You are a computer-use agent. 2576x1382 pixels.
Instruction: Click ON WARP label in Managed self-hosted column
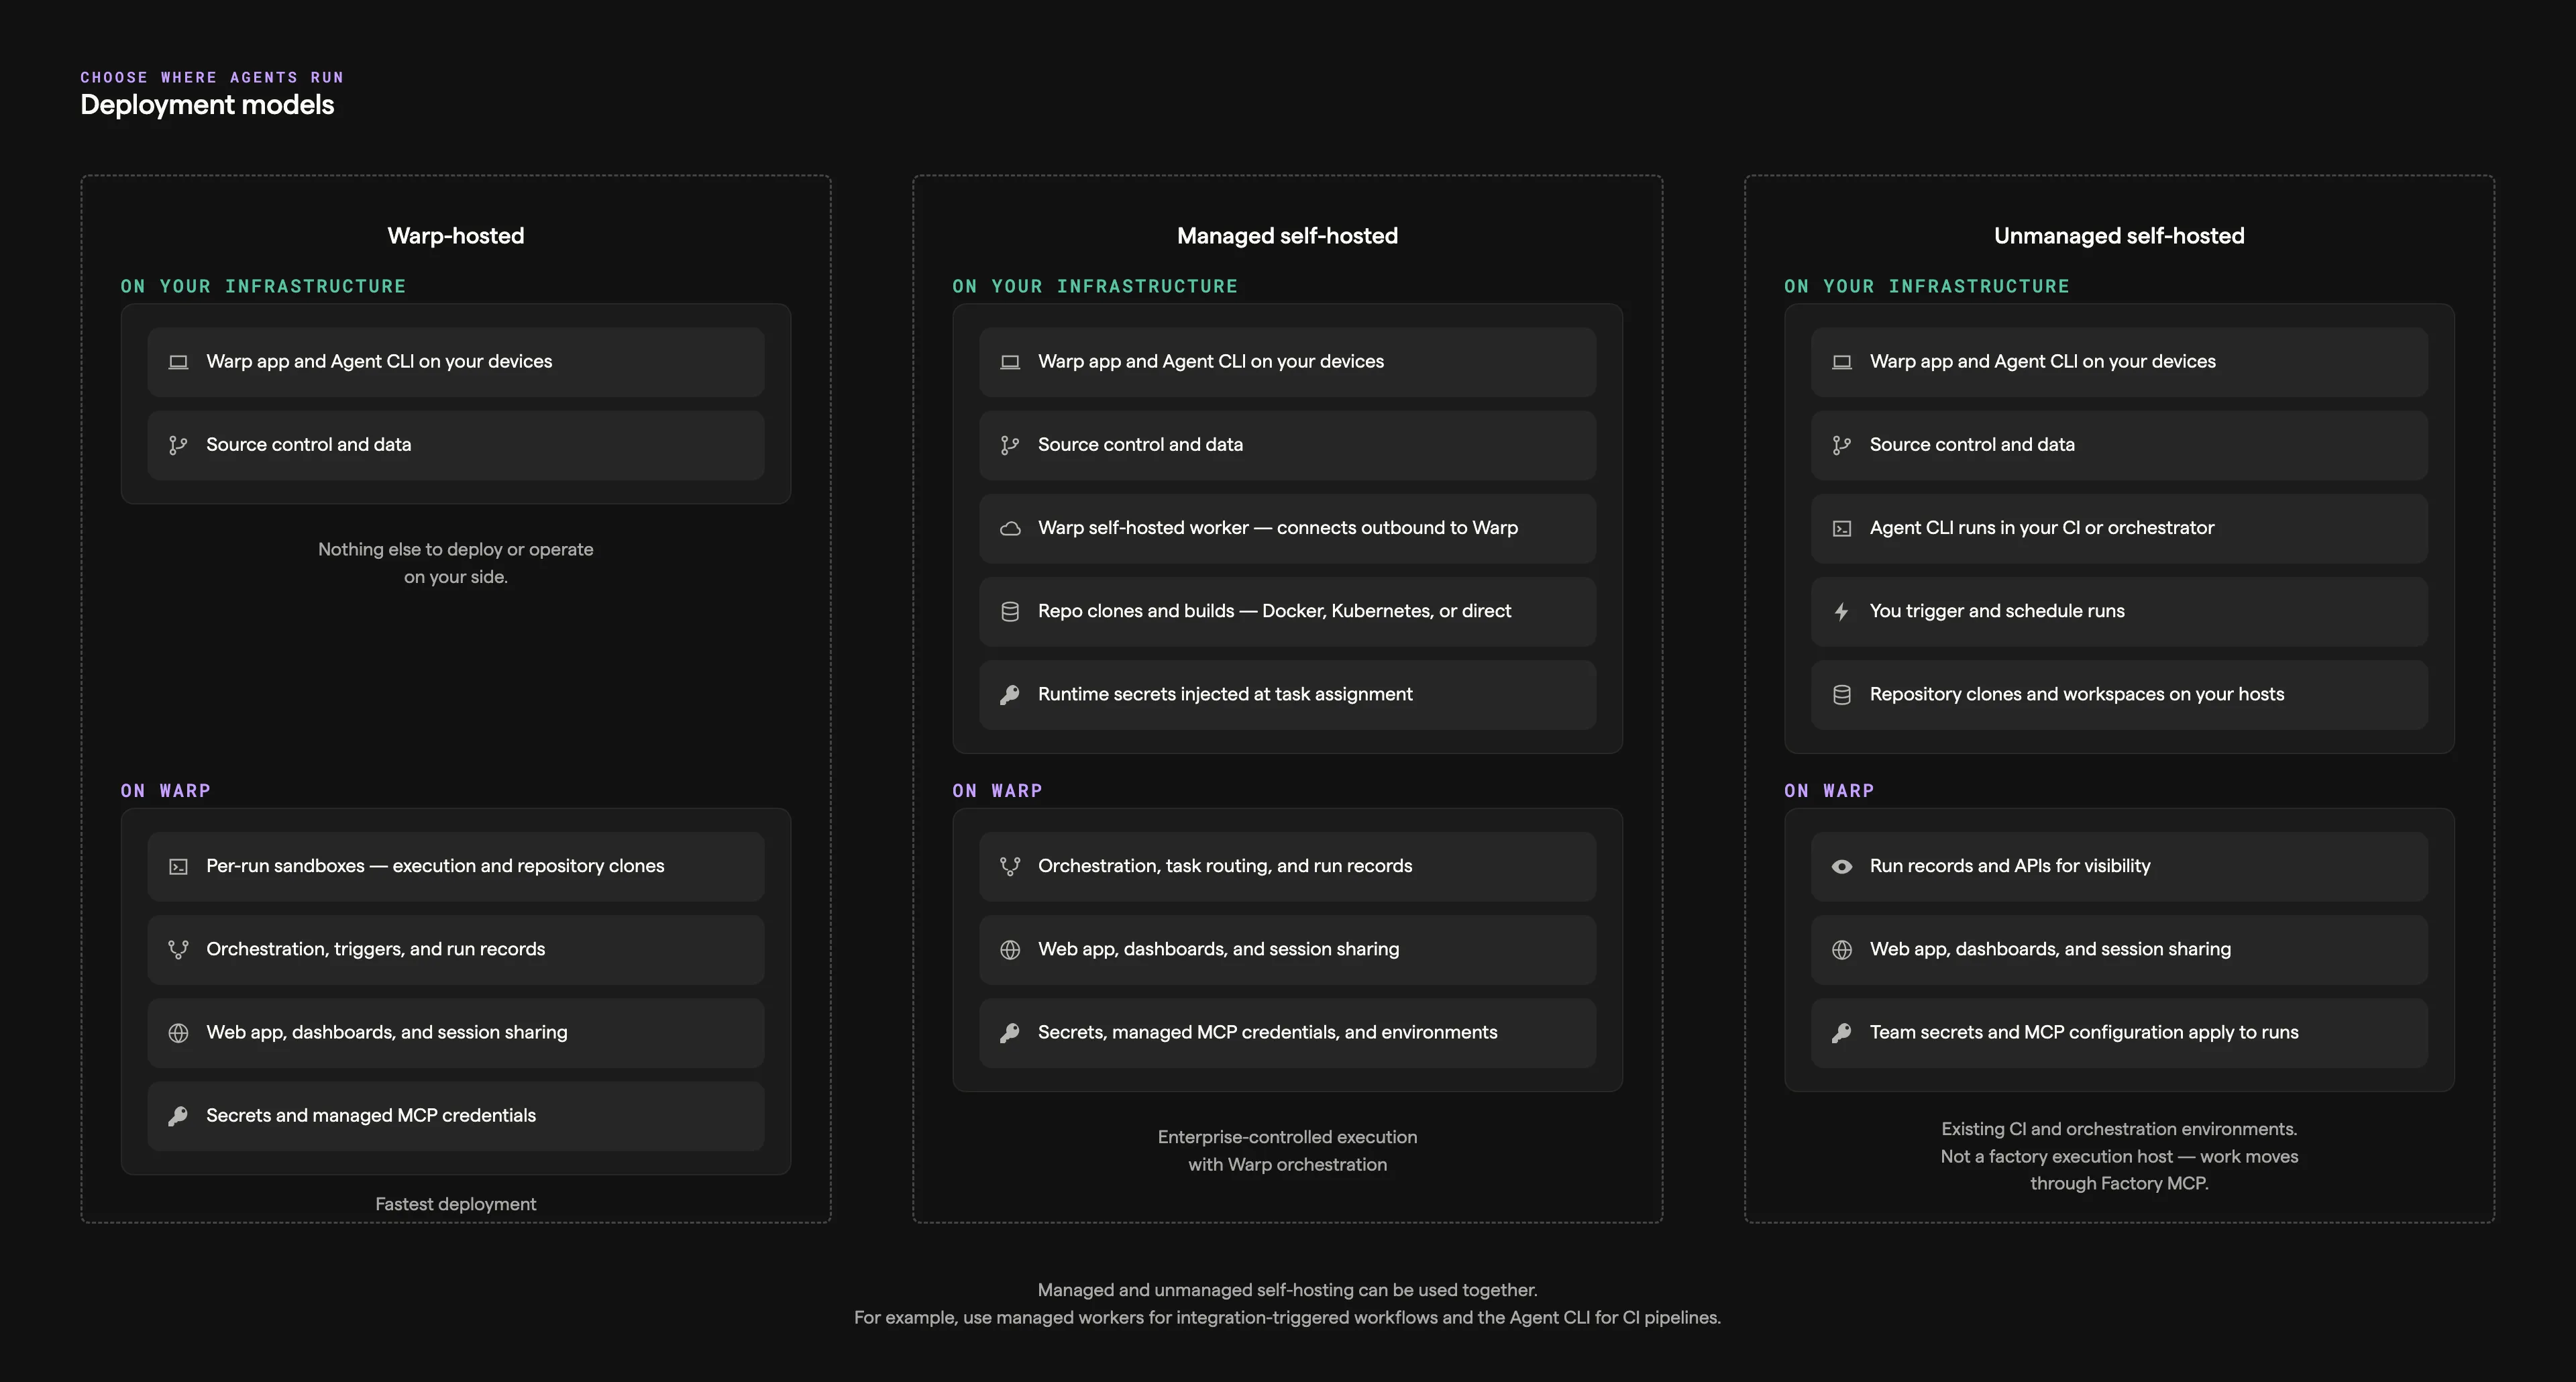(x=998, y=791)
